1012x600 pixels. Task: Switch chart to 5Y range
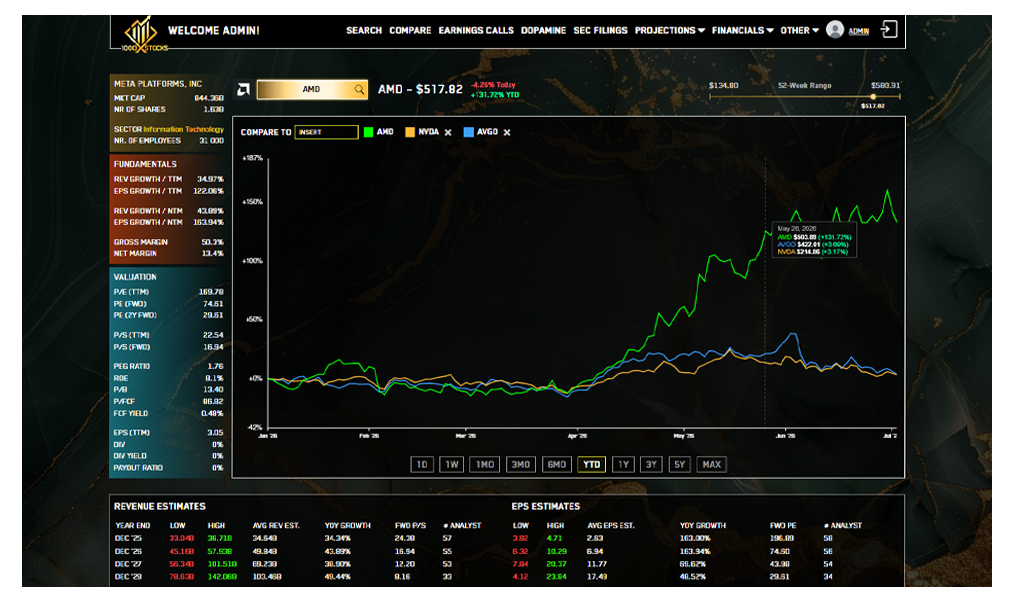[x=680, y=465]
